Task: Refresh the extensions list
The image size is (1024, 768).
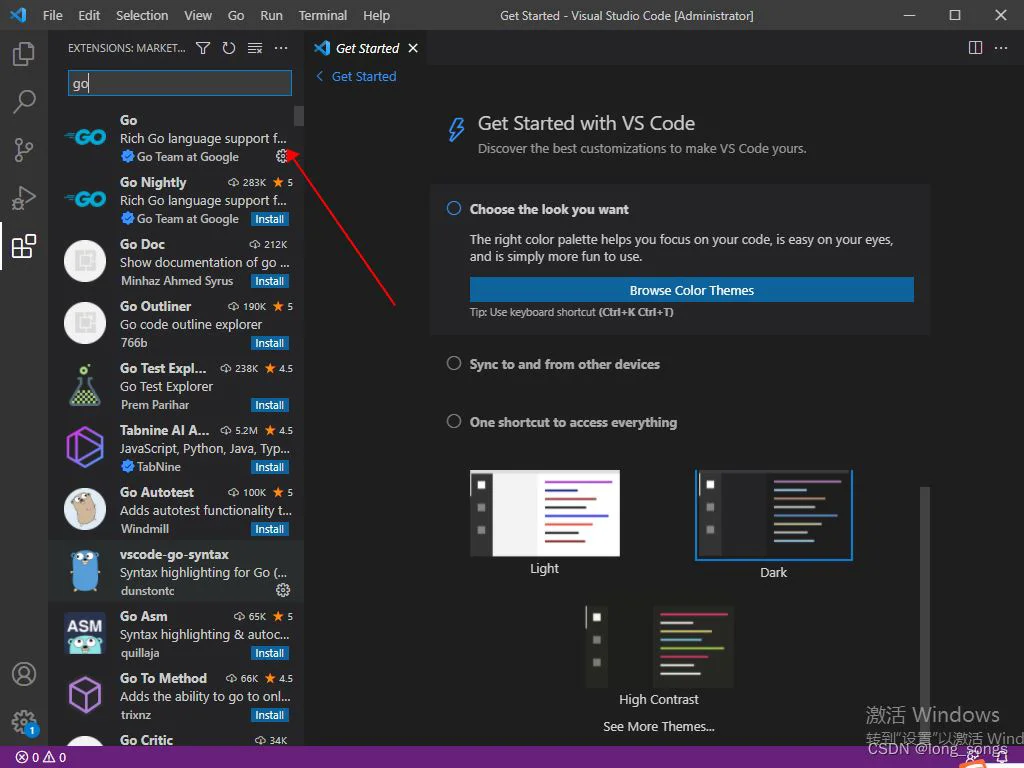Action: point(229,48)
